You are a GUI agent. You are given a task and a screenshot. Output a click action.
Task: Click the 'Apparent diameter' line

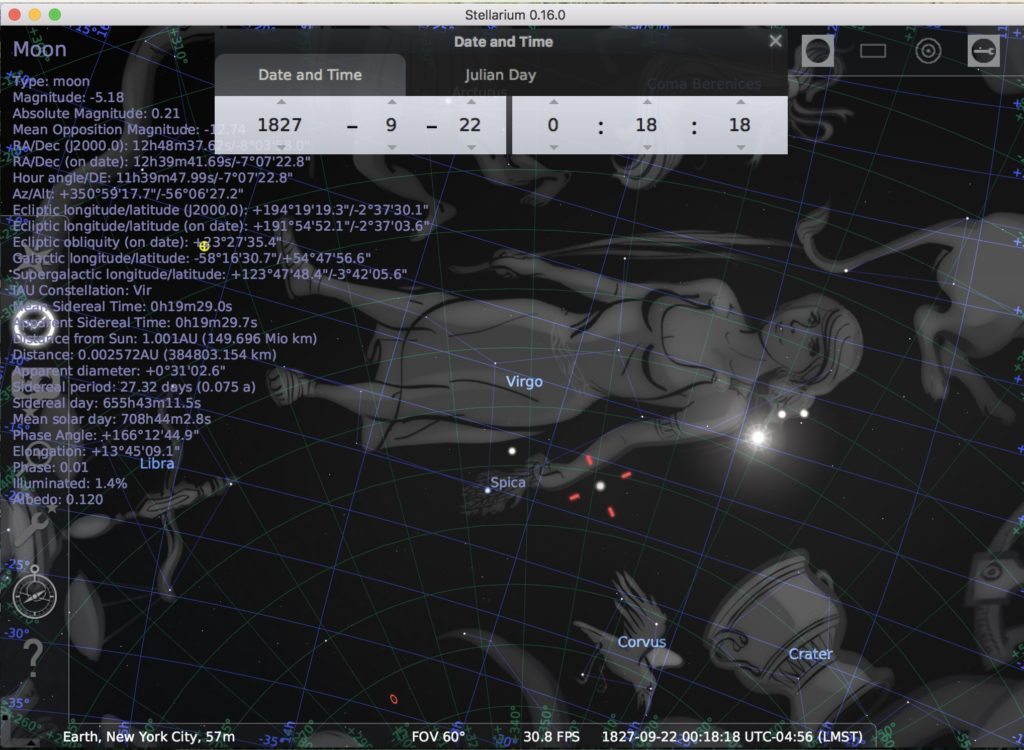click(119, 371)
